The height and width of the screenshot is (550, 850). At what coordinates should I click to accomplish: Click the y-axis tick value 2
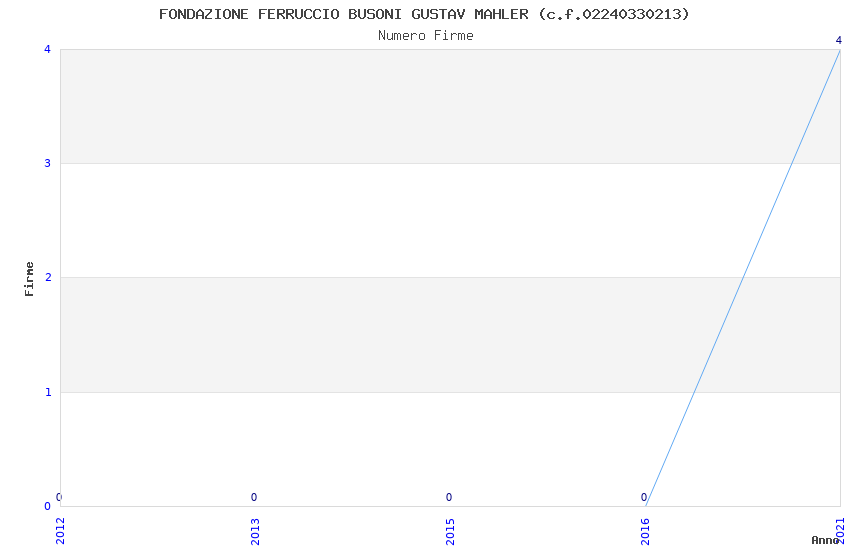(48, 277)
